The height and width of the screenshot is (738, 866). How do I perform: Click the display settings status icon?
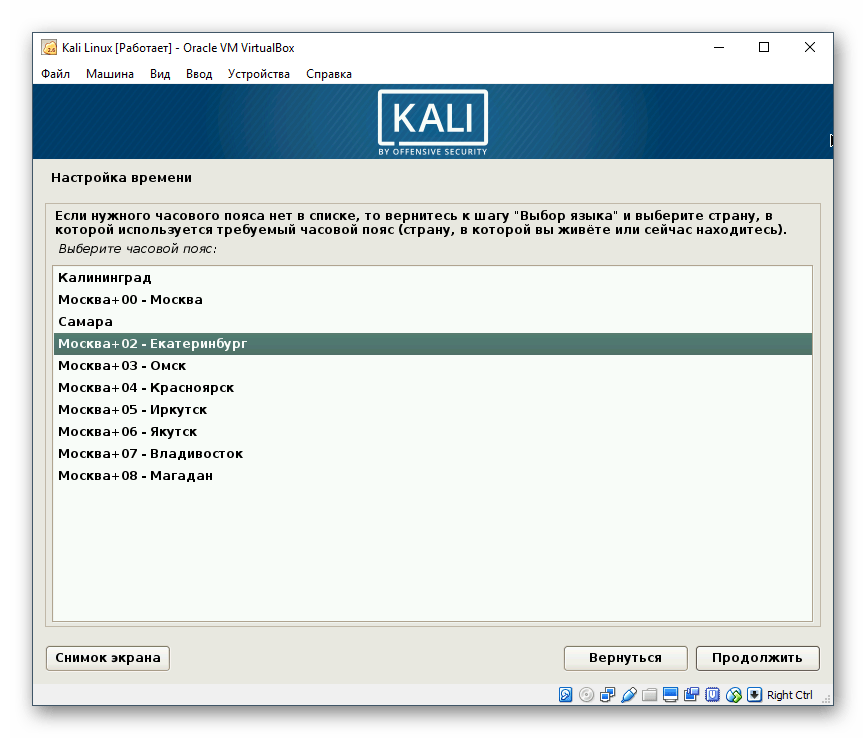(669, 695)
